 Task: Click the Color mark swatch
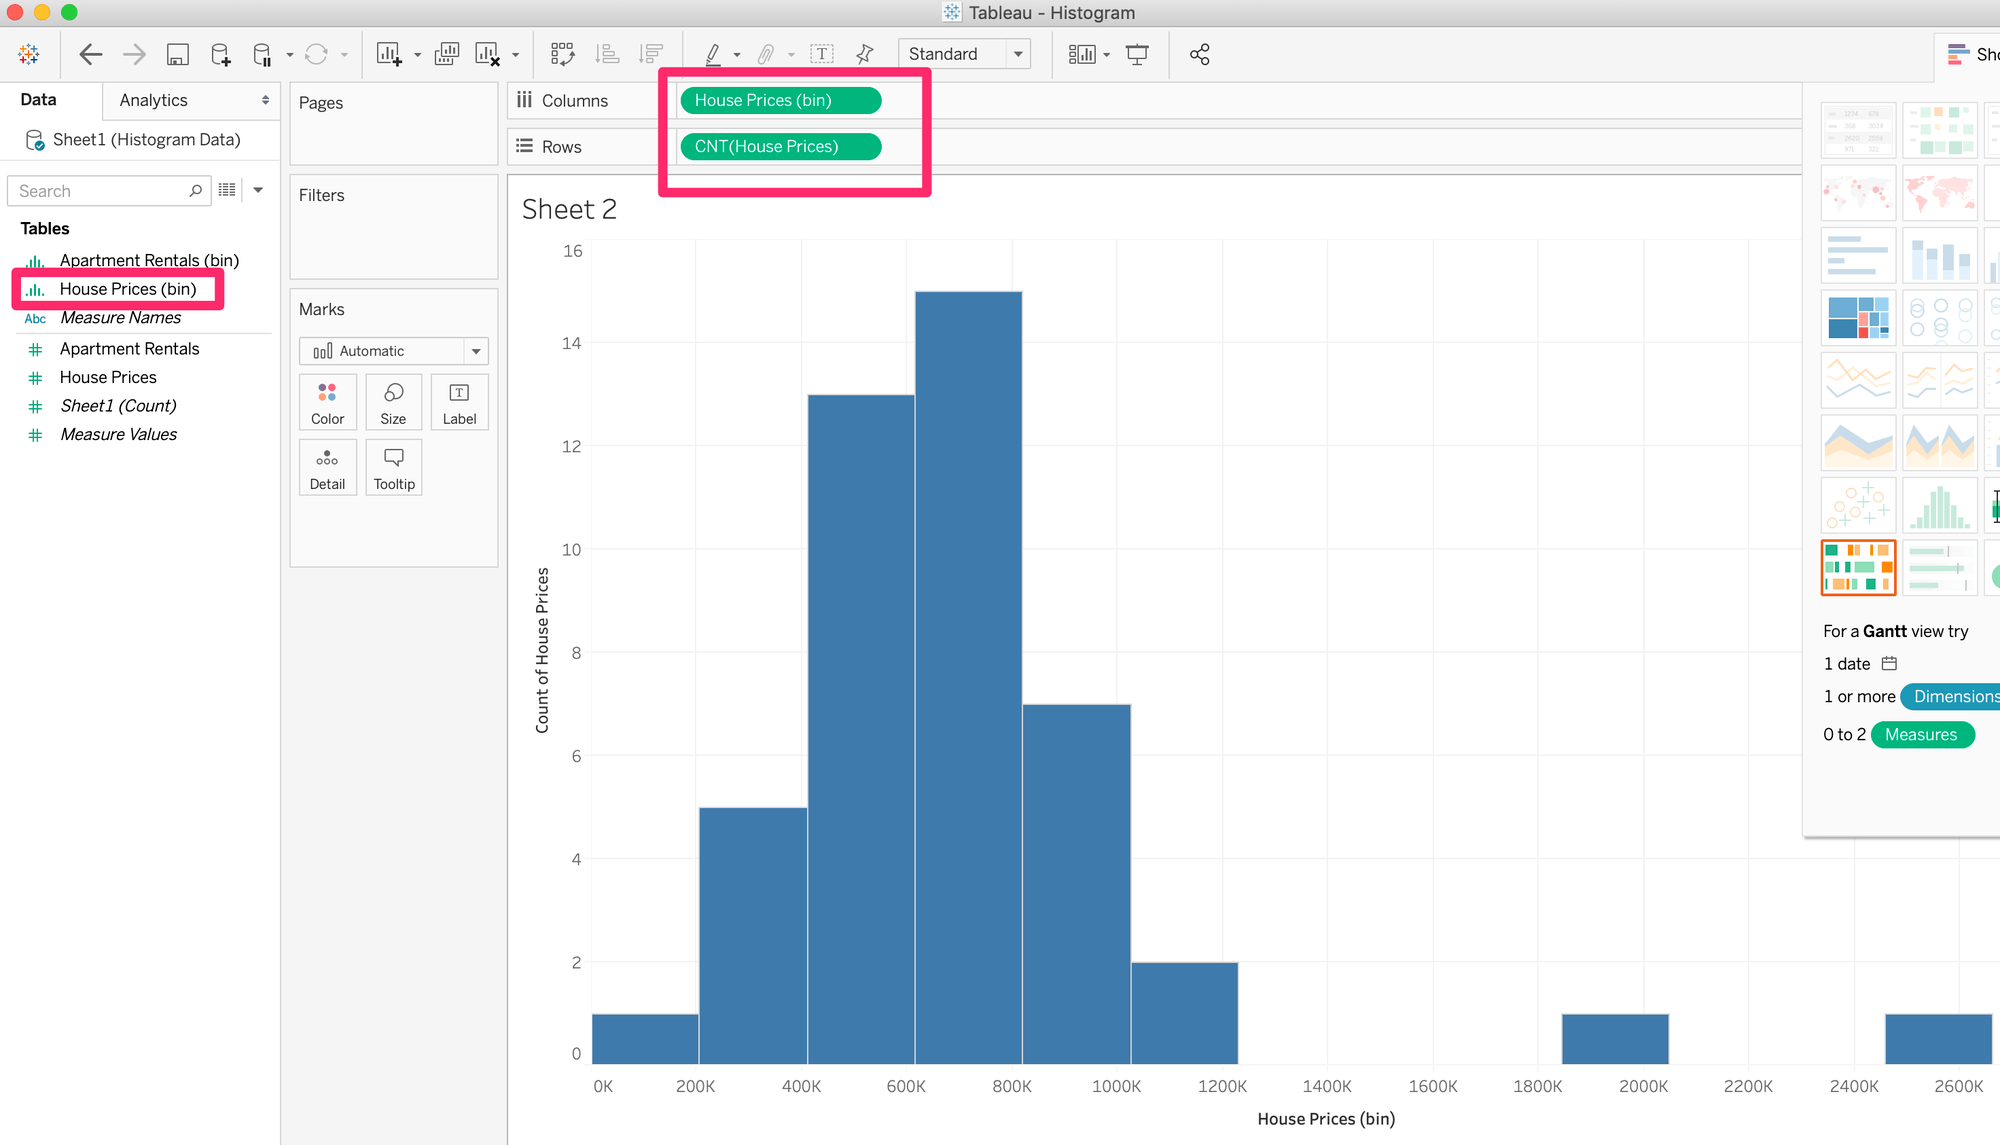coord(326,402)
